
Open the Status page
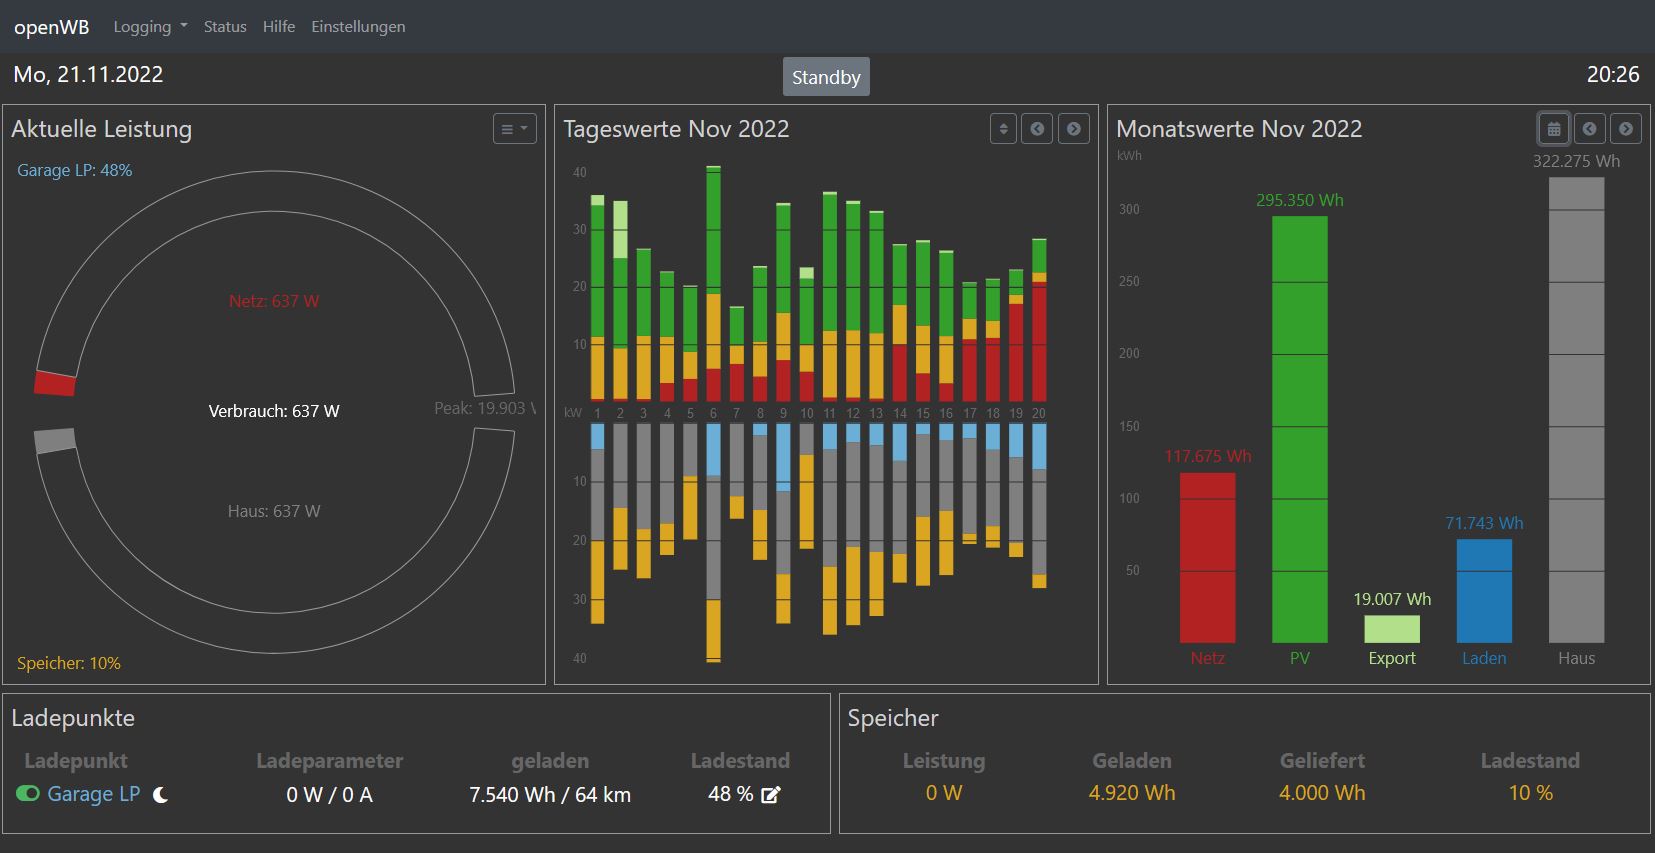pyautogui.click(x=225, y=27)
